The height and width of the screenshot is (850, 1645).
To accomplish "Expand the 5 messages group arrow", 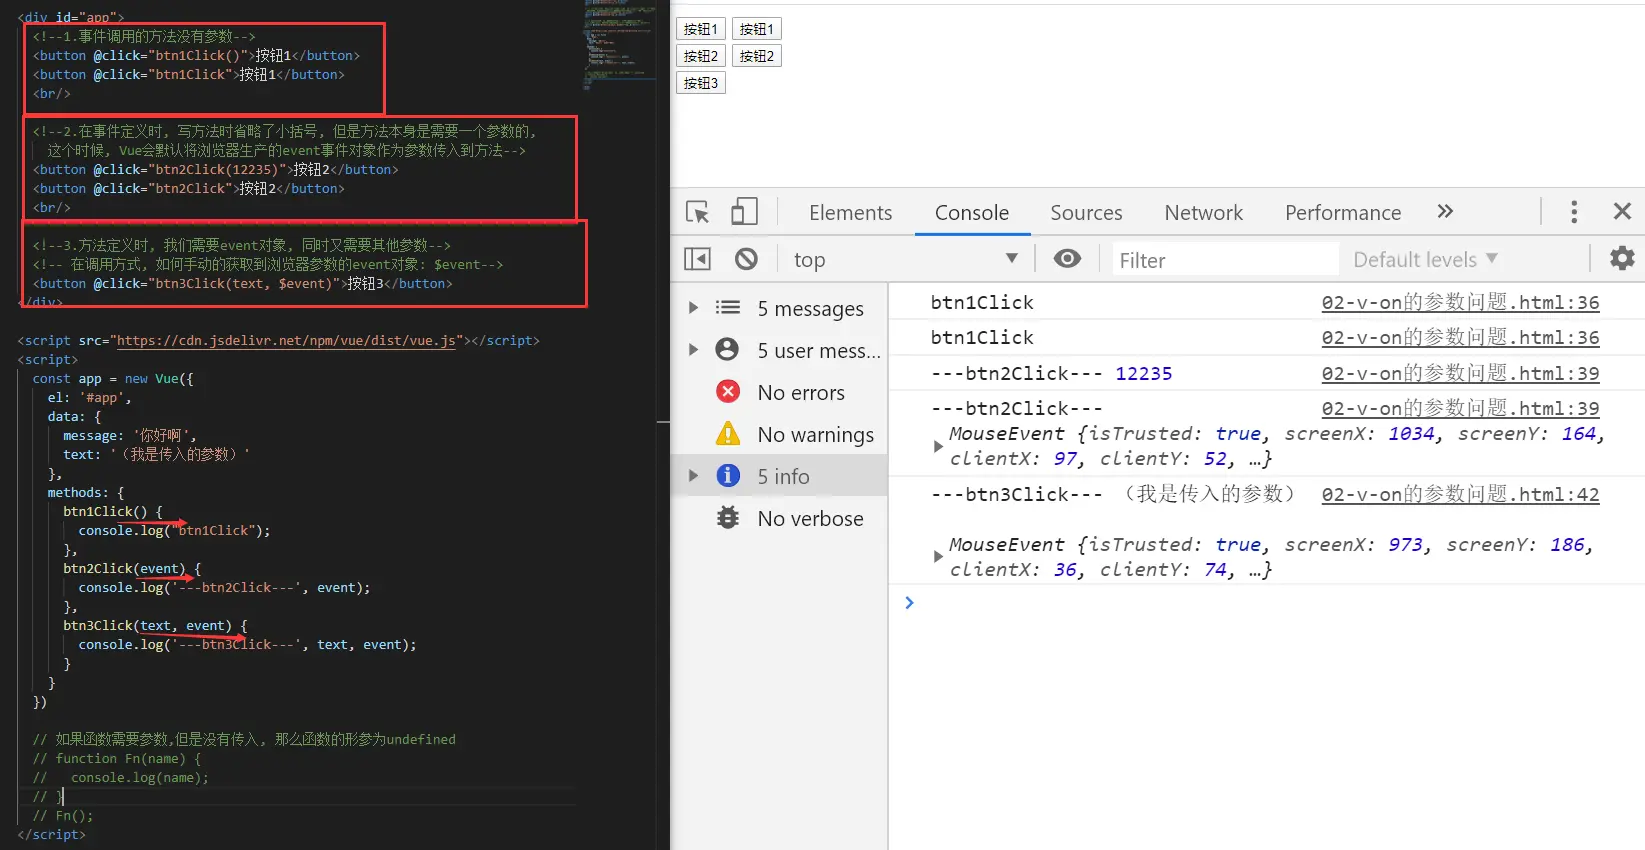I will (693, 308).
